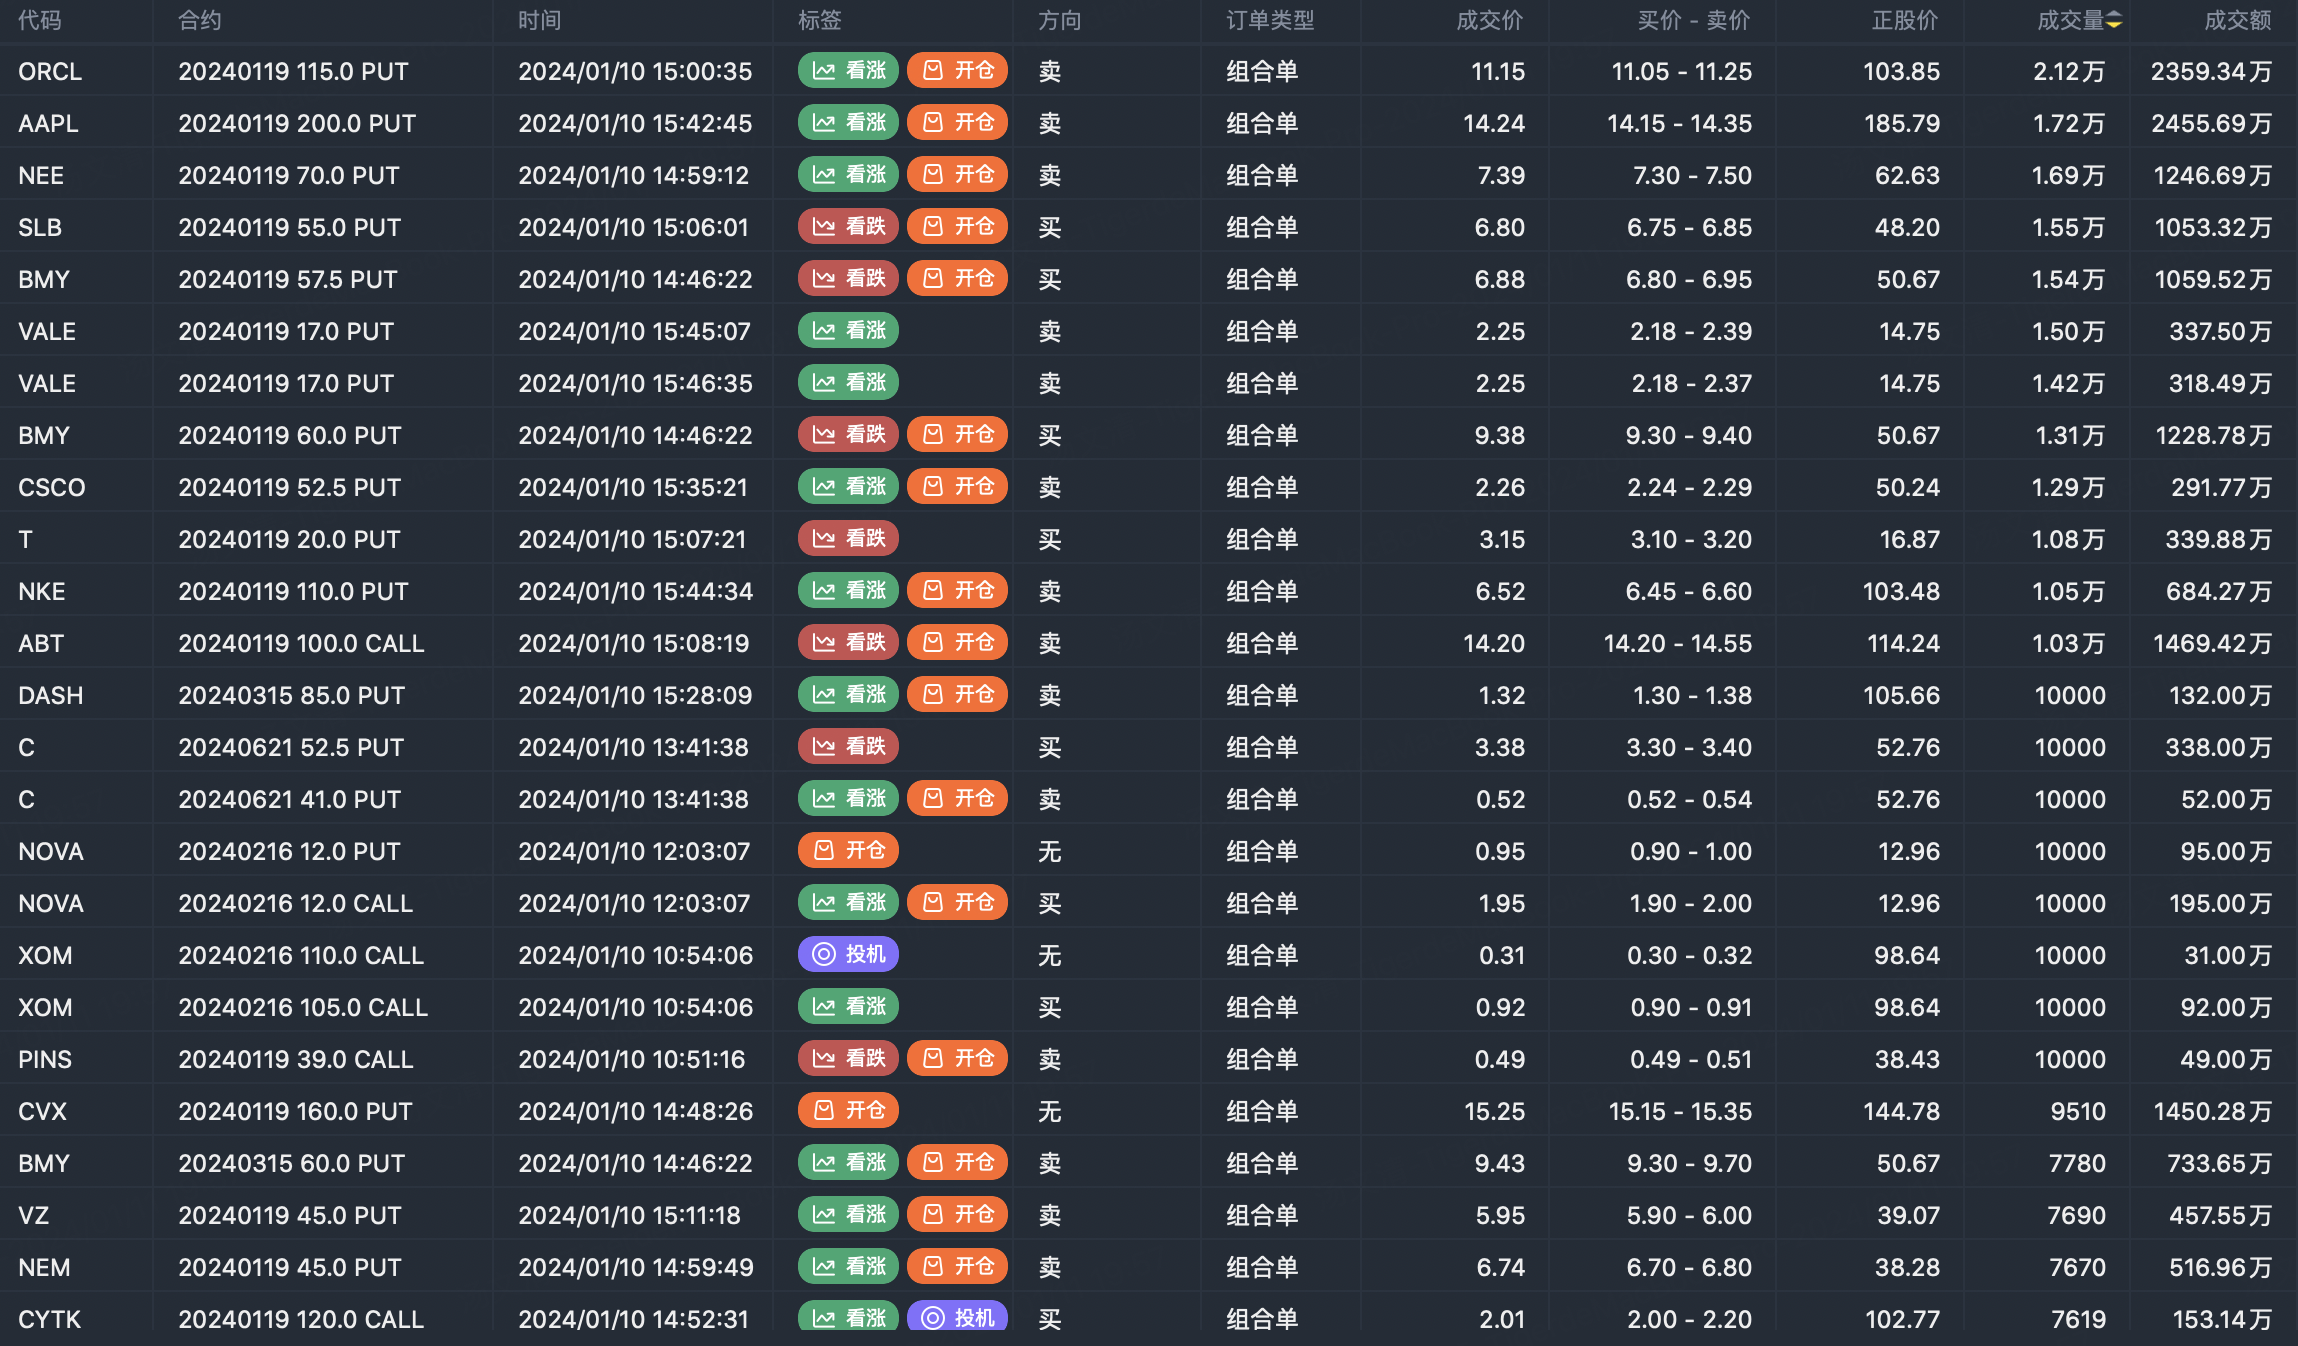The height and width of the screenshot is (1346, 2298).
Task: Click 开仓 tag in AAPL row
Action: click(957, 123)
